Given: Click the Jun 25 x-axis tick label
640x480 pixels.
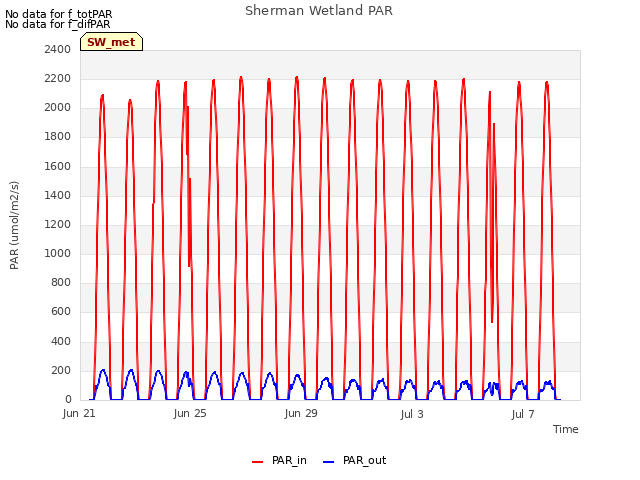Looking at the screenshot, I should pyautogui.click(x=190, y=414).
